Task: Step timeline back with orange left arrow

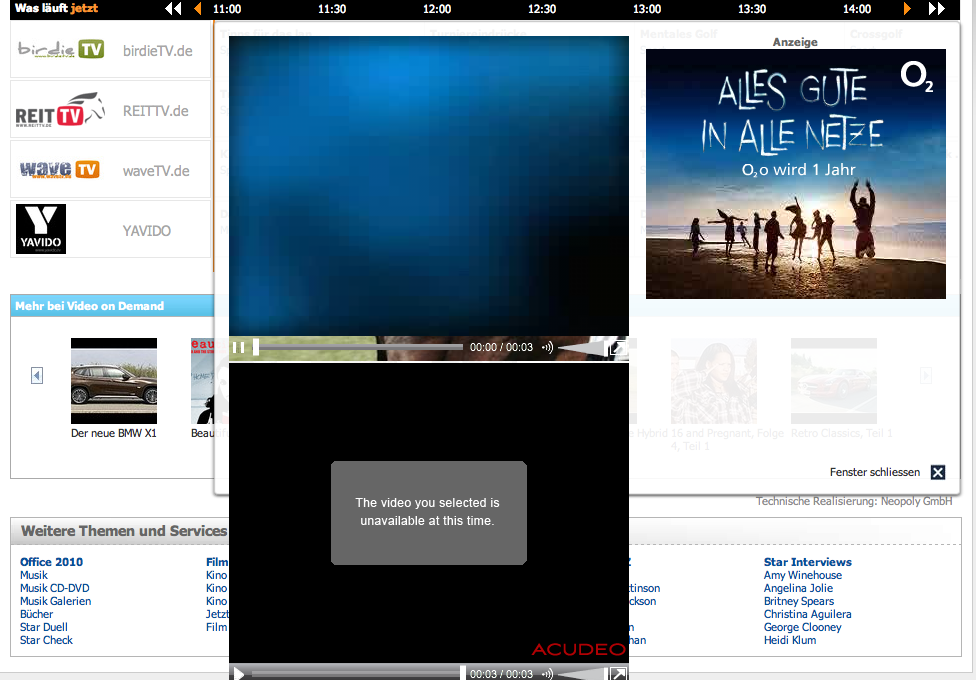Action: (197, 9)
